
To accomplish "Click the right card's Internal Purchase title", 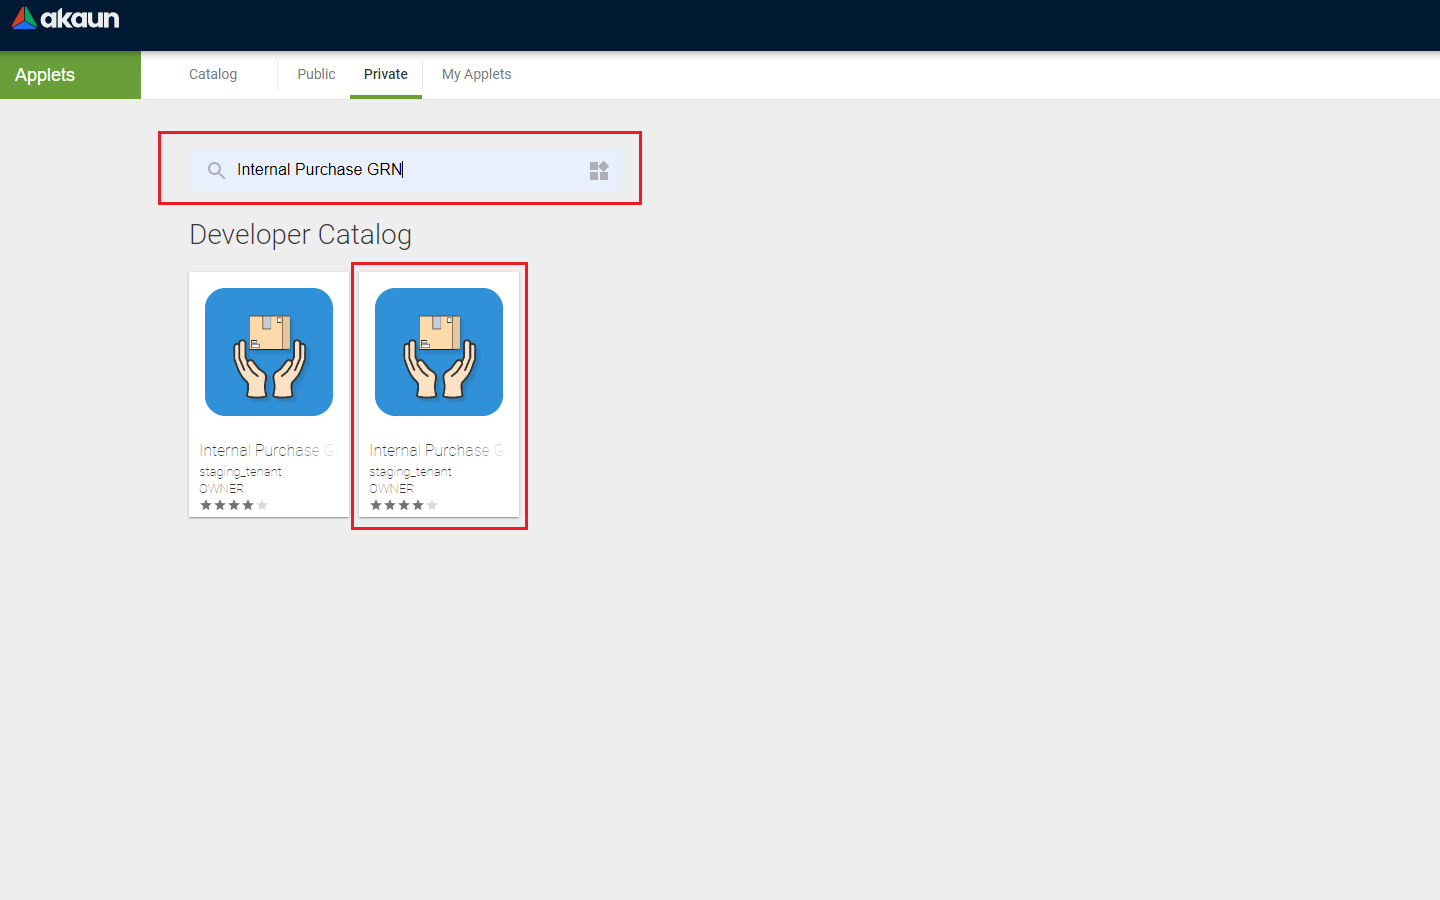I will [437, 450].
